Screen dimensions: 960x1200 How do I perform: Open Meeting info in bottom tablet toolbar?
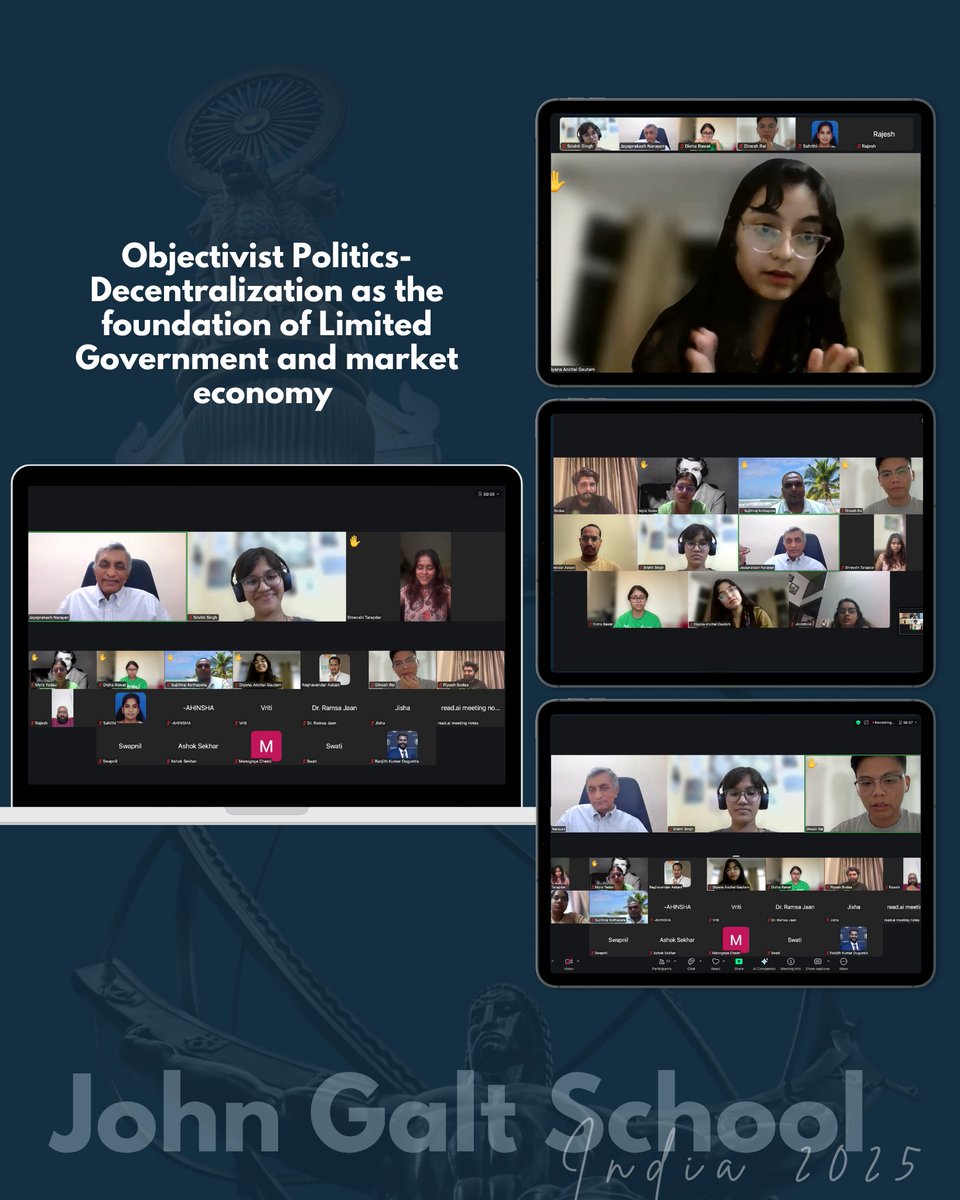pyautogui.click(x=790, y=962)
